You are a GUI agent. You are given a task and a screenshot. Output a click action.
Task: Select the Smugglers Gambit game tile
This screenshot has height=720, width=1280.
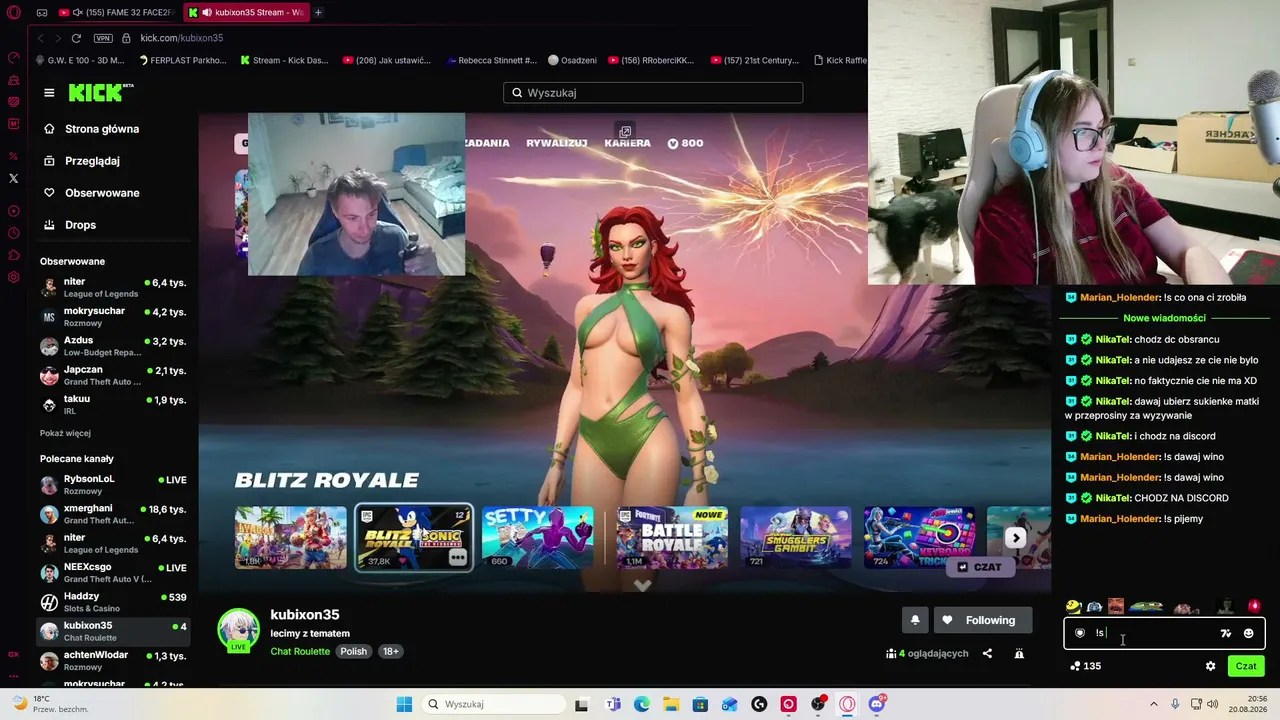tap(796, 537)
